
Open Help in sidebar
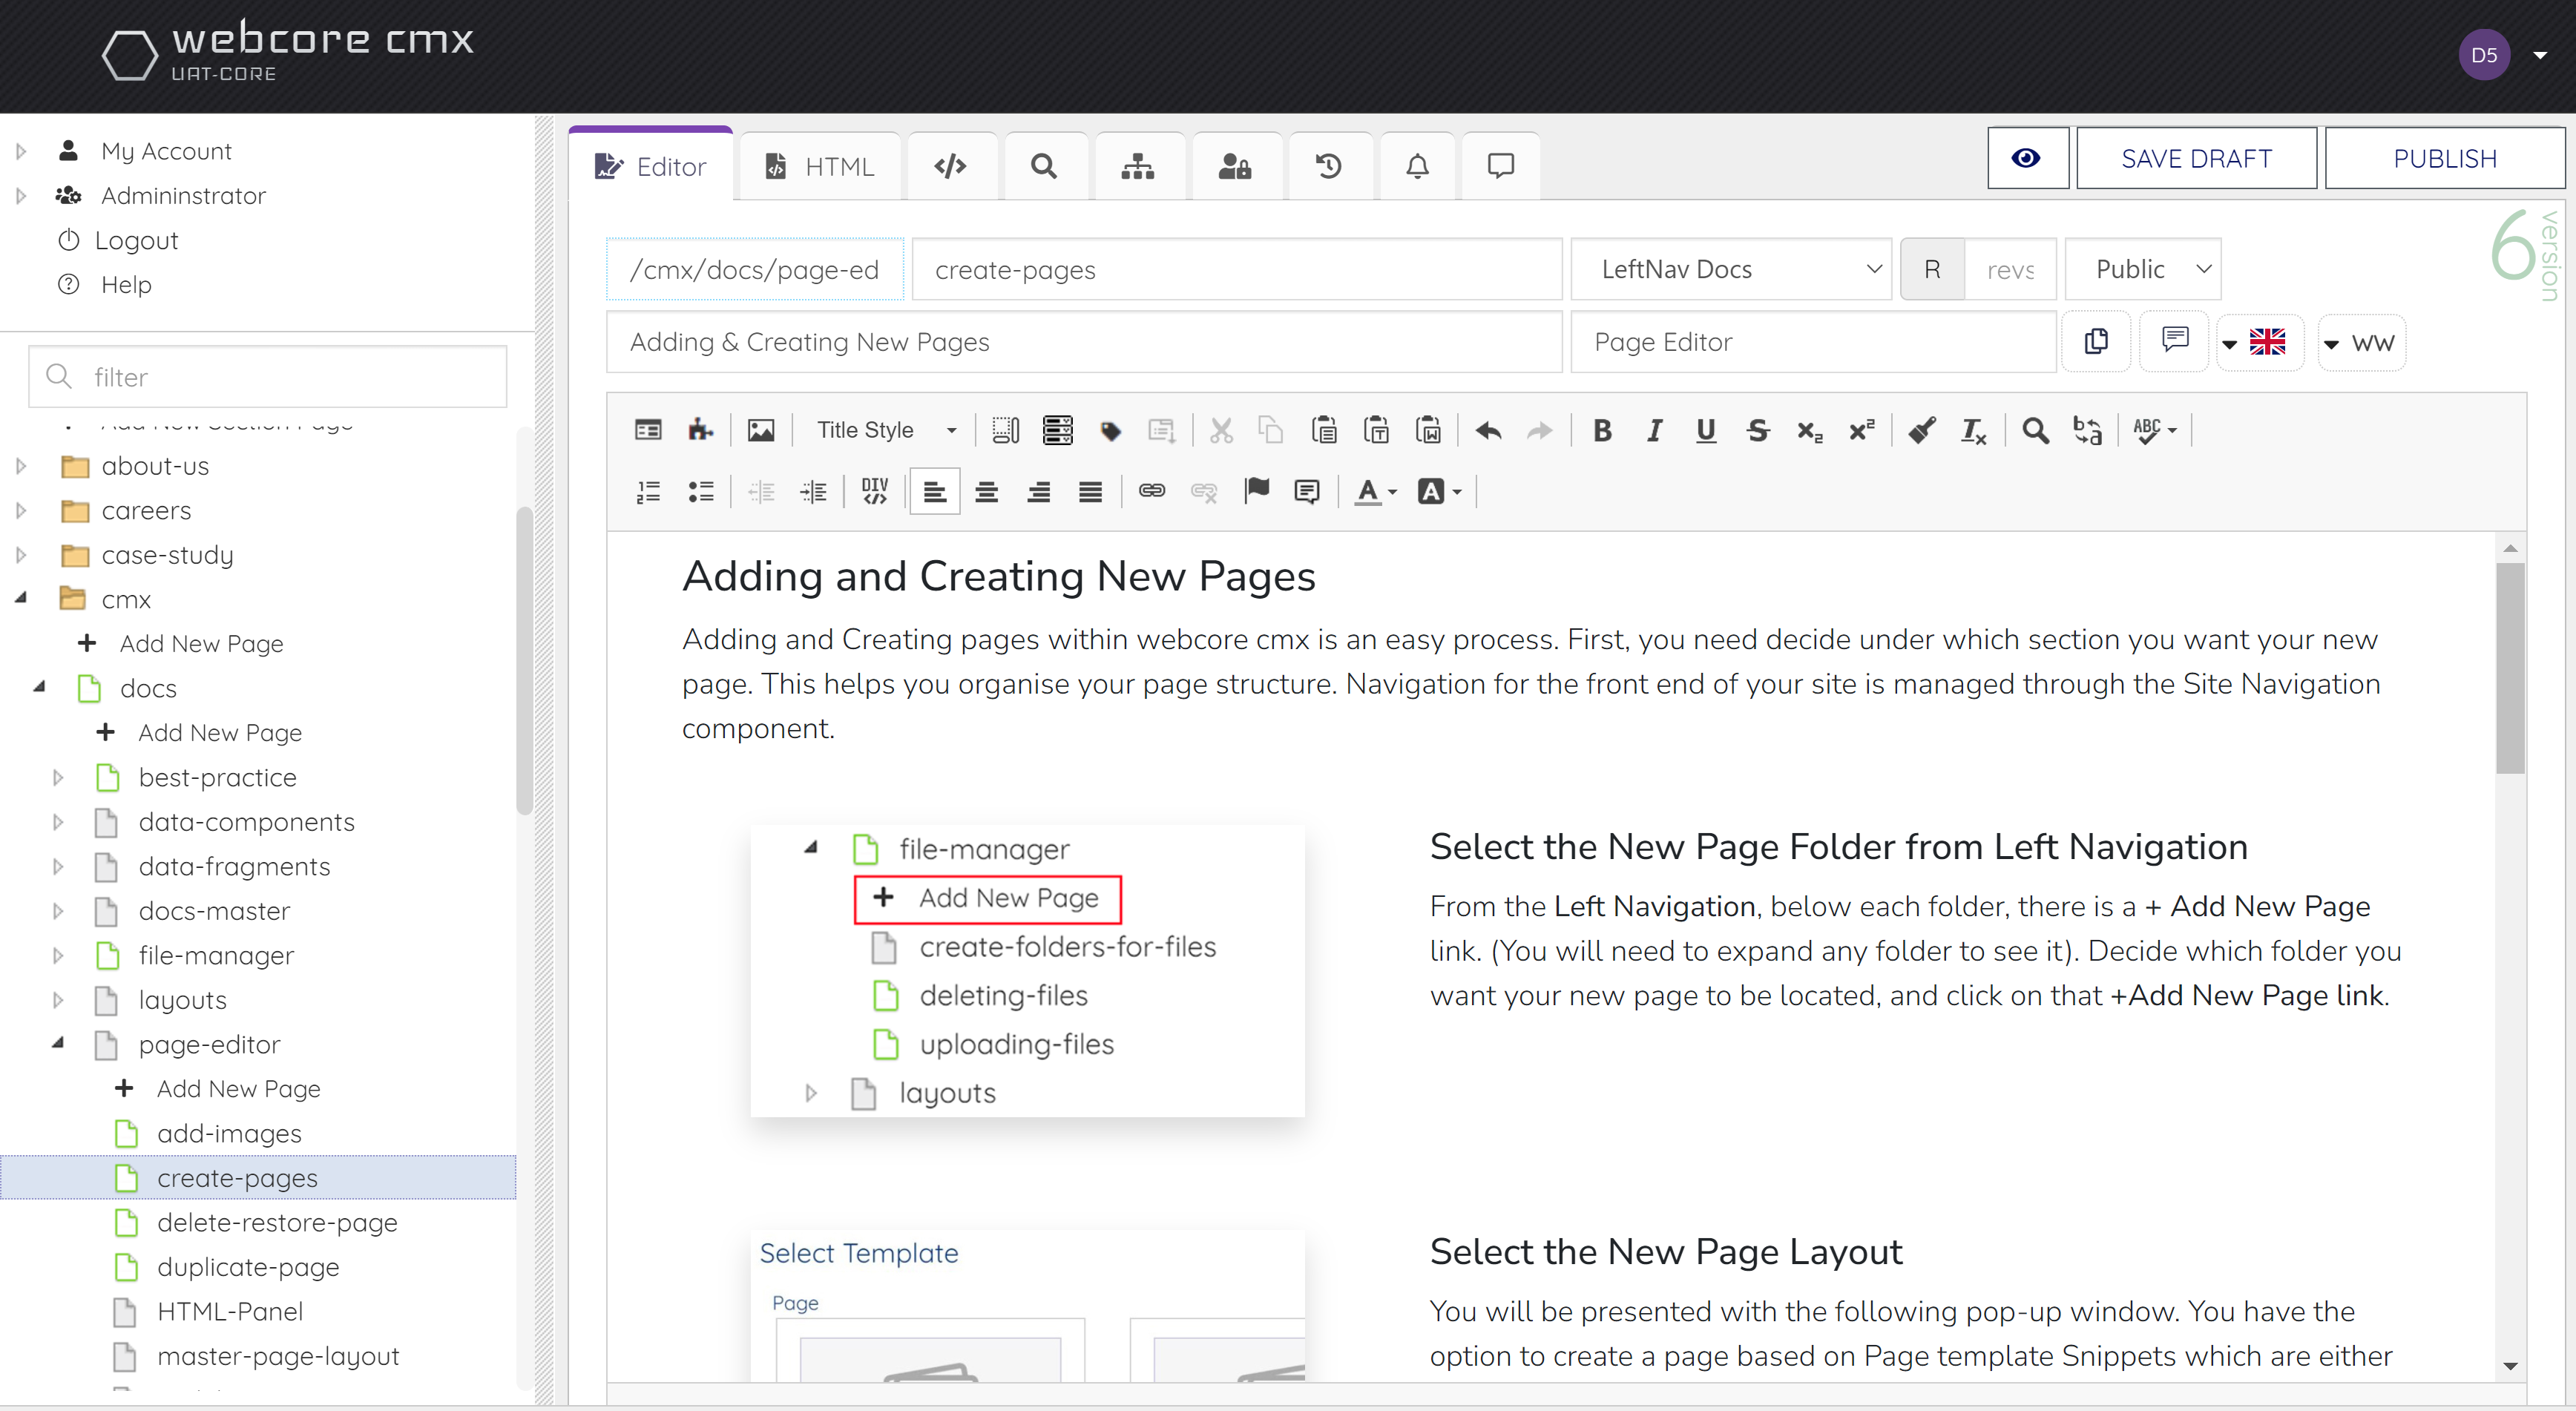(x=126, y=285)
